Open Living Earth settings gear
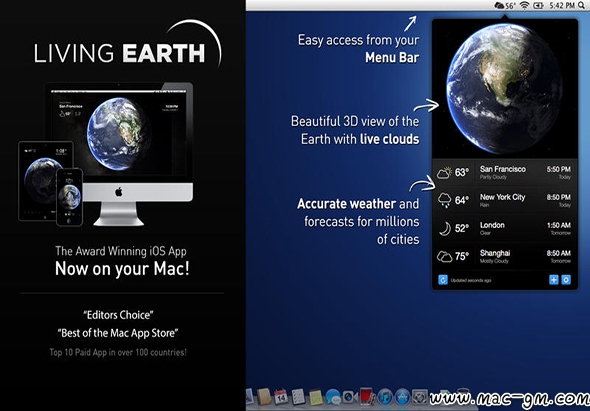Viewport: 590px width, 411px height. coord(566,280)
